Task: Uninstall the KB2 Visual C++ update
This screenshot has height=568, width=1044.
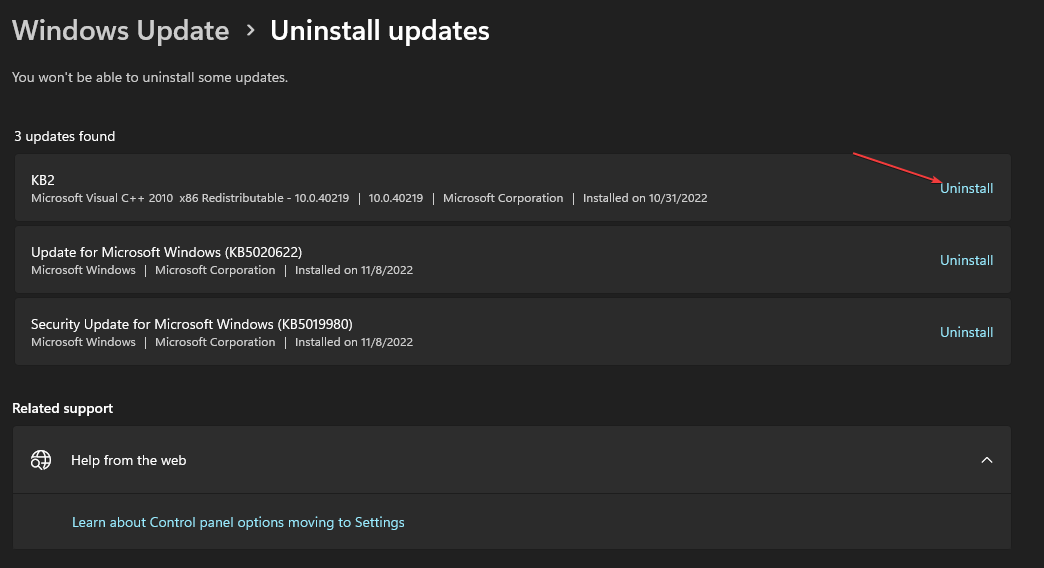Action: click(966, 188)
